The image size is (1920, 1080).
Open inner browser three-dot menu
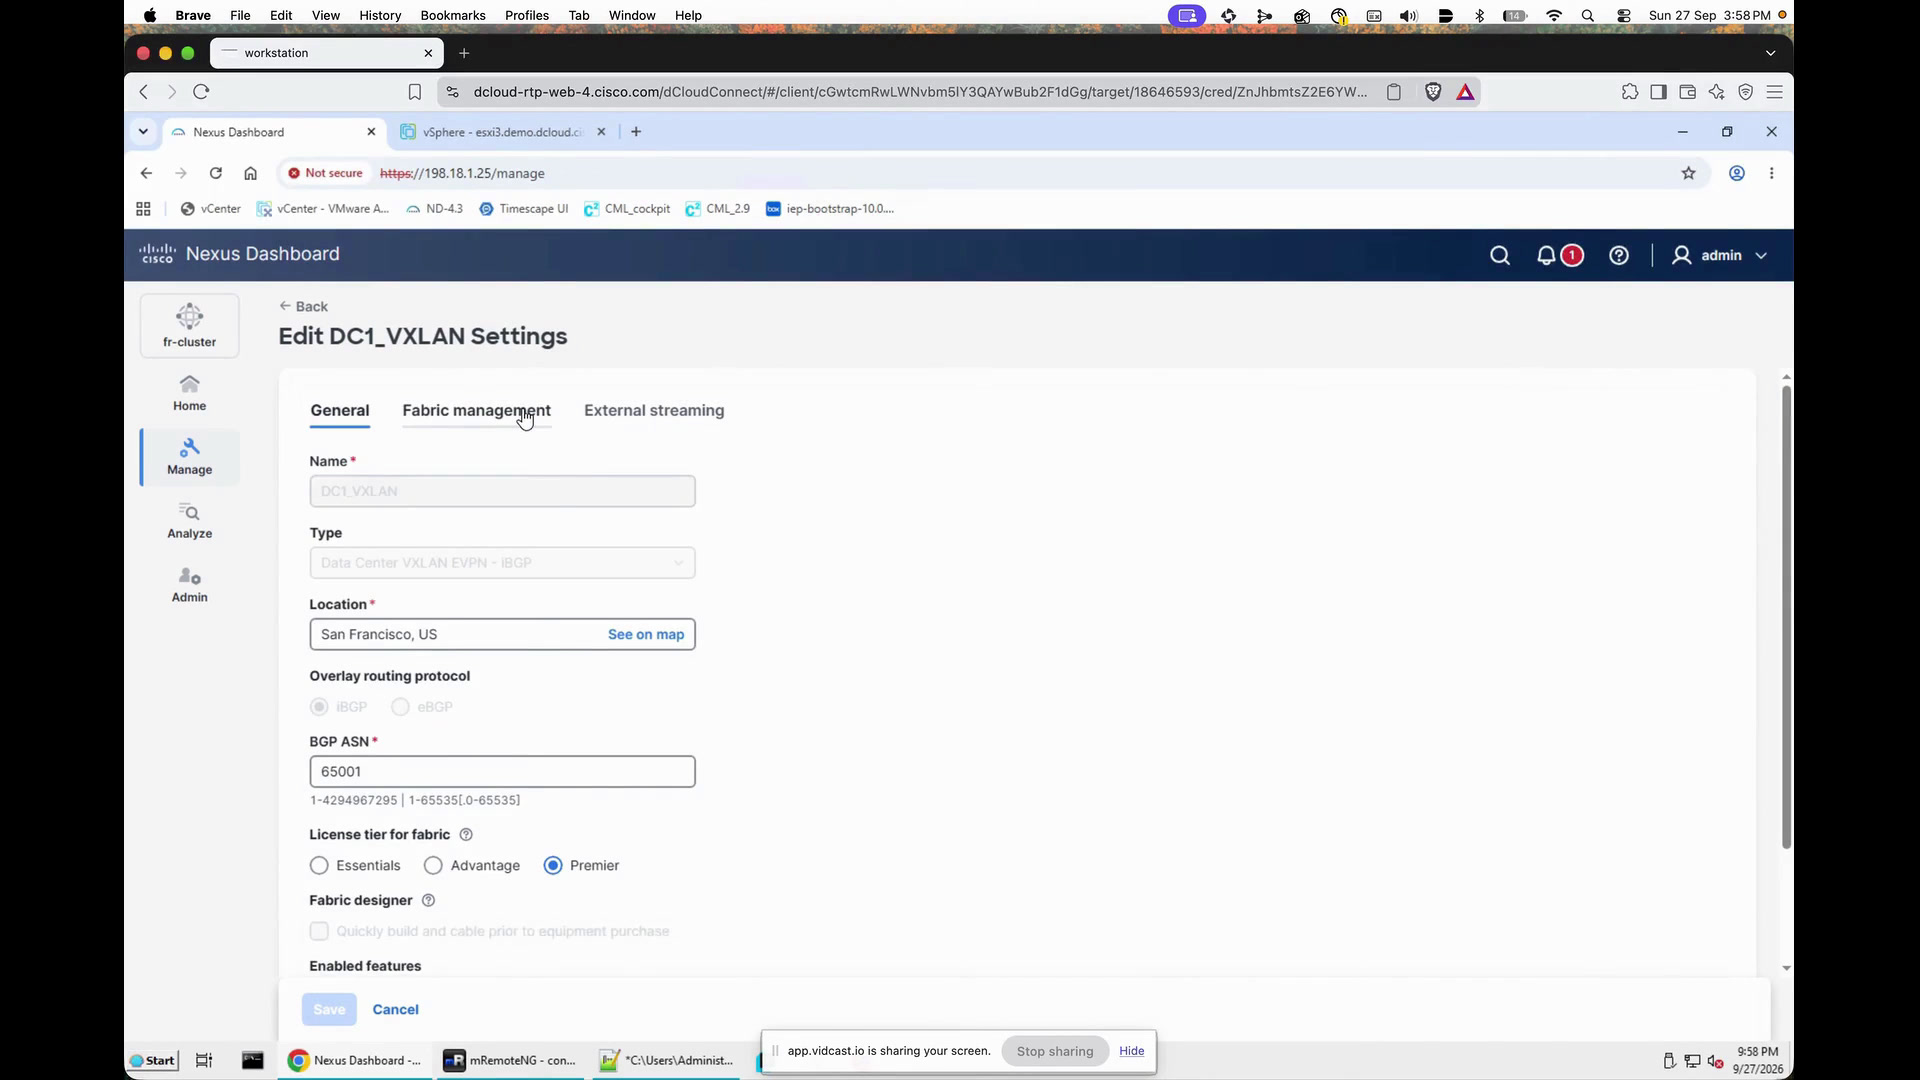coord(1771,173)
